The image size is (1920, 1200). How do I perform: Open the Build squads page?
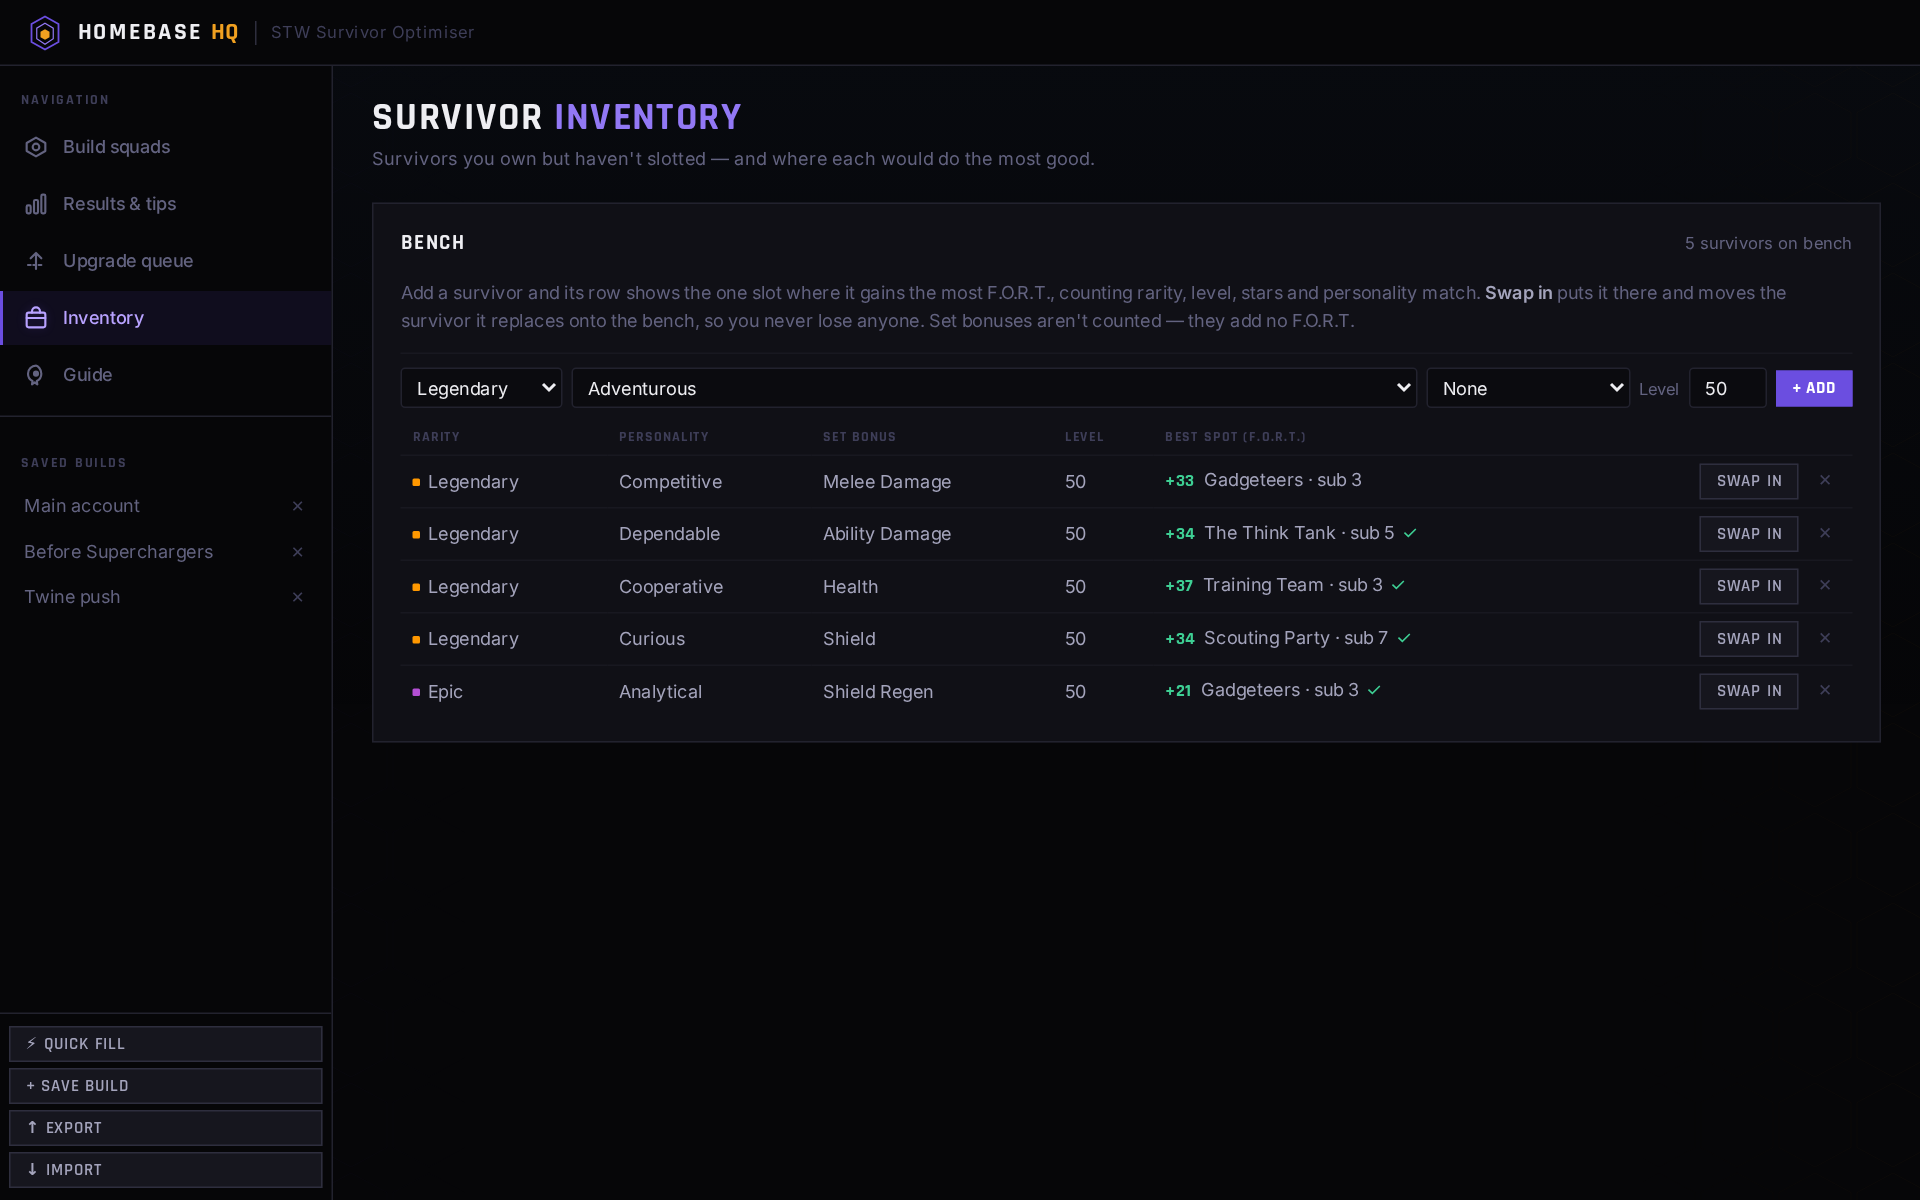point(166,147)
